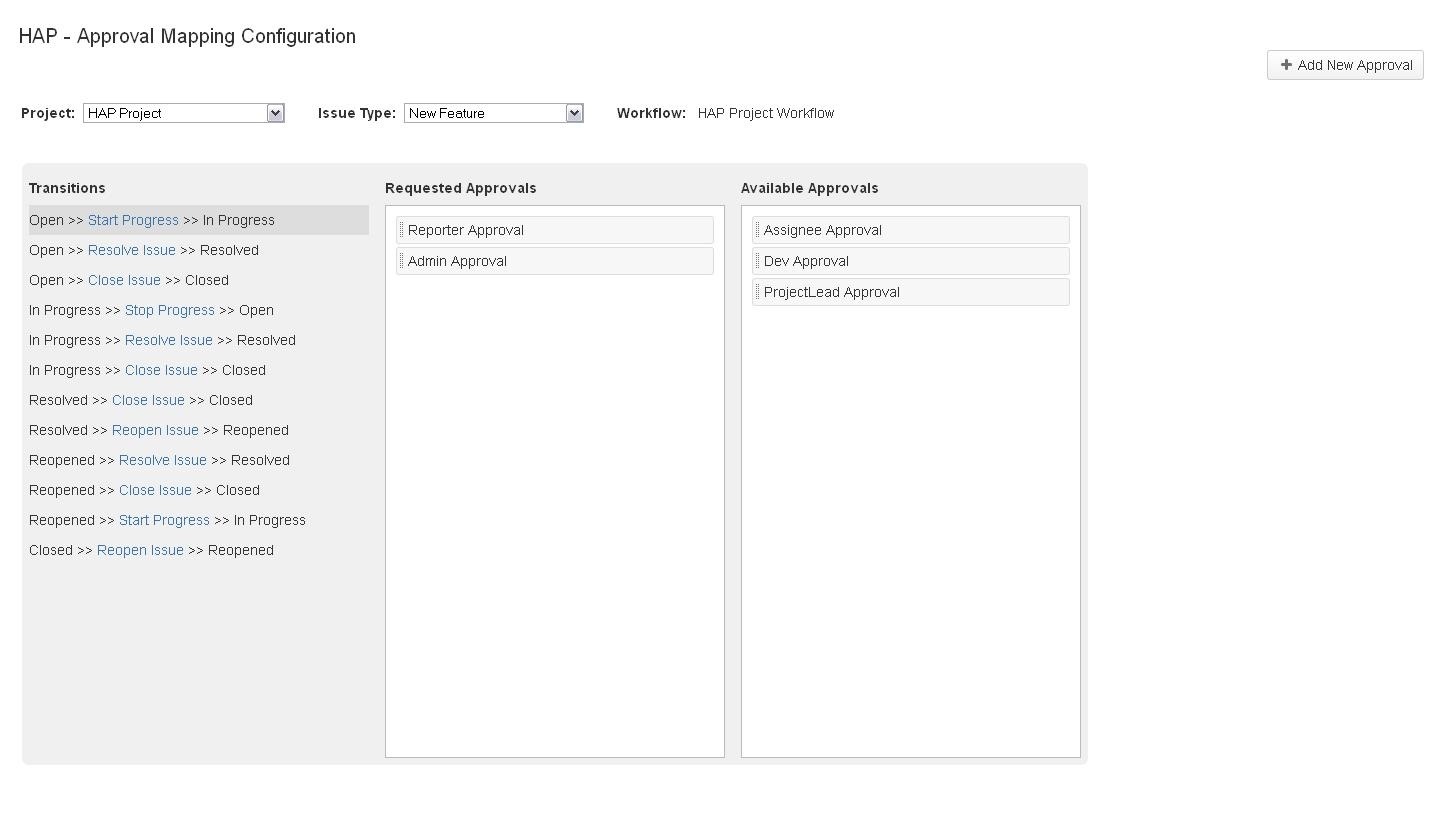Select Resolved to Reopen Issue transition
The height and width of the screenshot is (828, 1436).
point(155,430)
